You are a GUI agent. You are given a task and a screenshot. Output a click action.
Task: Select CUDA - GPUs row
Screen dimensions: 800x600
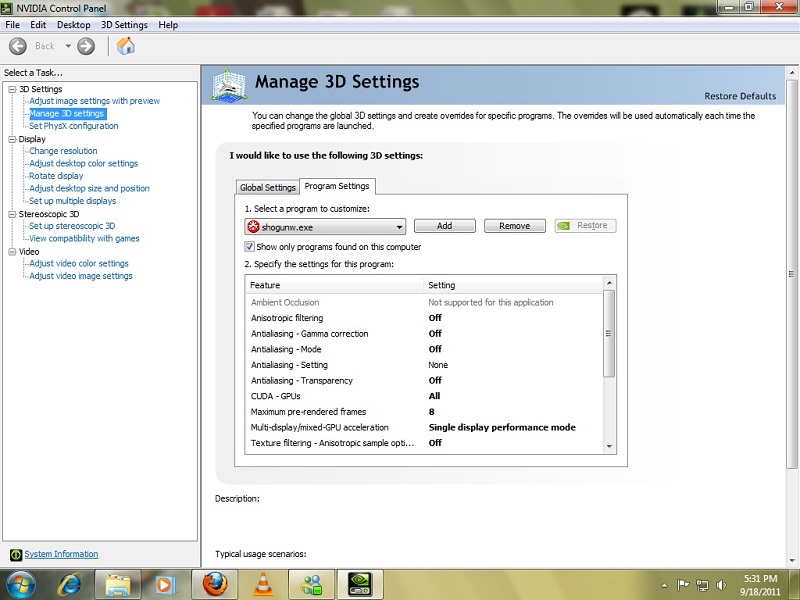tap(424, 396)
